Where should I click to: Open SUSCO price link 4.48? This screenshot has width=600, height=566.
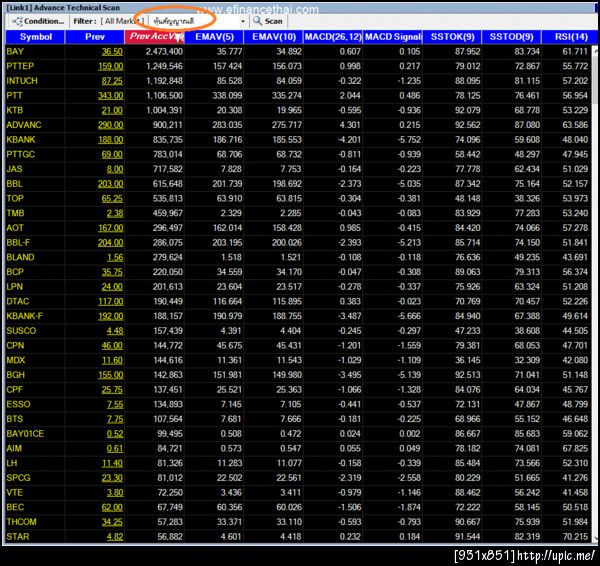point(115,331)
